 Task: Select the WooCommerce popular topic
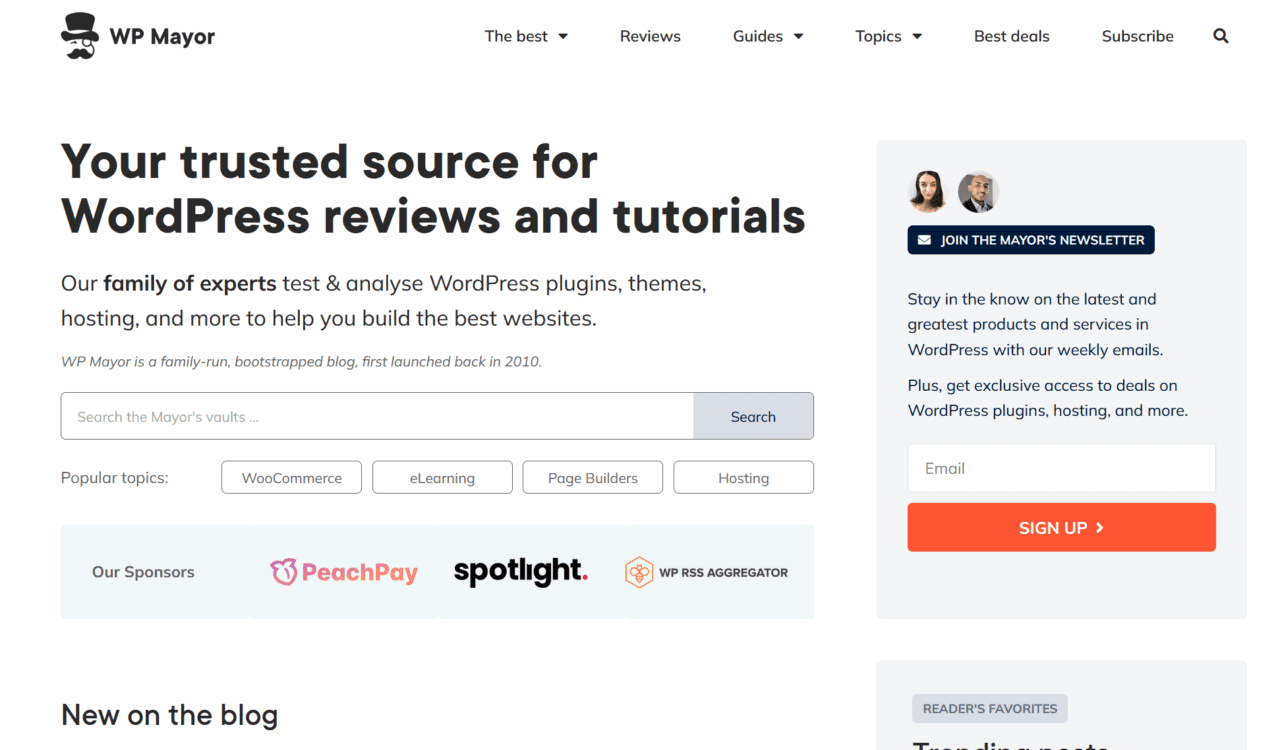coord(291,477)
